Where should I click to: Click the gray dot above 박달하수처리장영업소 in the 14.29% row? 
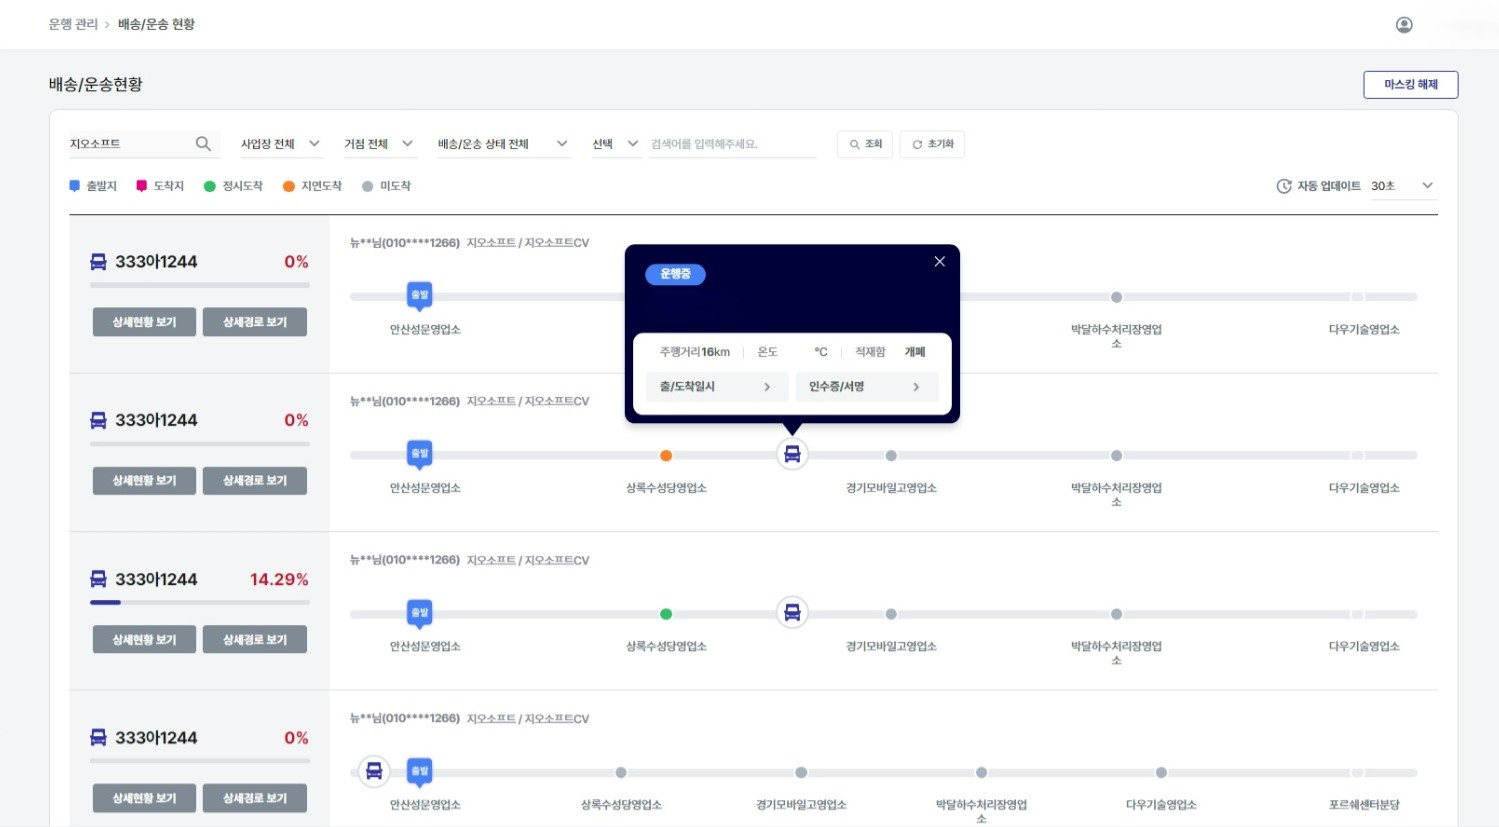coord(1116,614)
